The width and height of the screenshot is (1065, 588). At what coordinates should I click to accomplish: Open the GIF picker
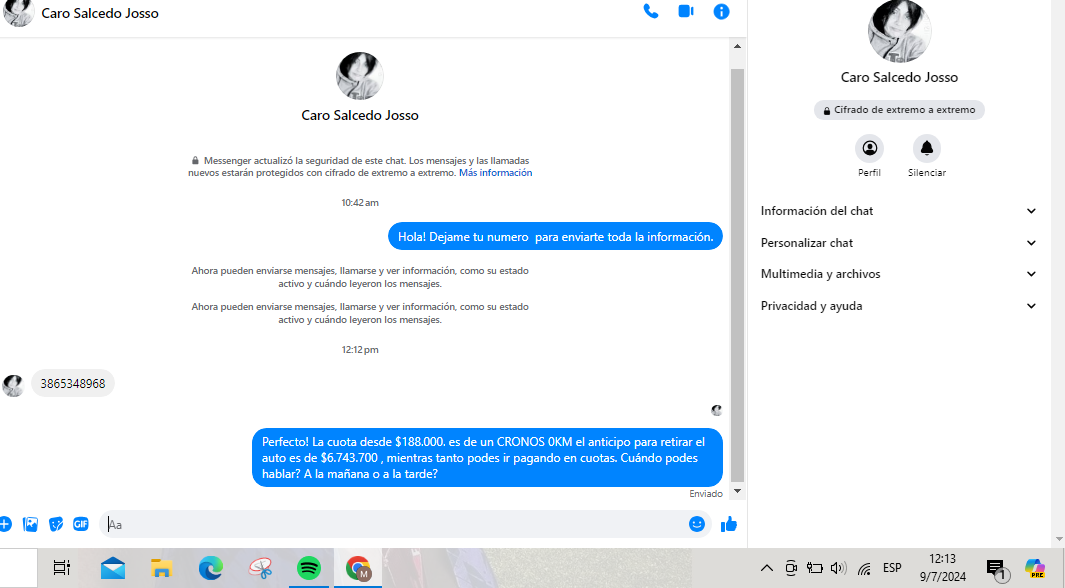pos(81,524)
